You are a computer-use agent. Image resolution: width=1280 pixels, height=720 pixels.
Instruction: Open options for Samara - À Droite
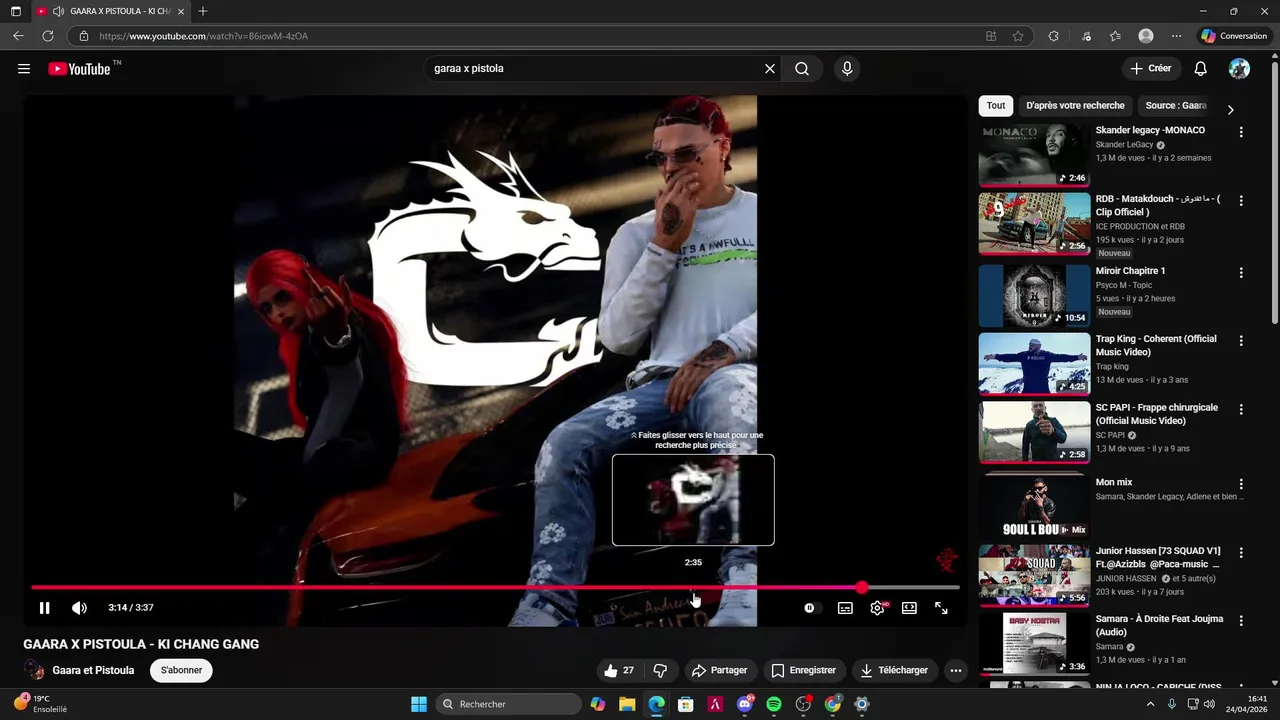coord(1241,621)
